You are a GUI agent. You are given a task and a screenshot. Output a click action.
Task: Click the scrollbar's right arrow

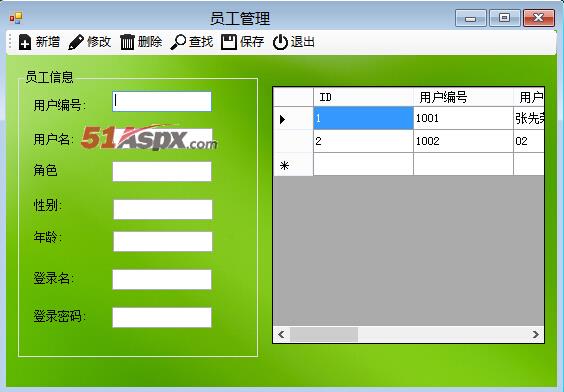(x=536, y=334)
